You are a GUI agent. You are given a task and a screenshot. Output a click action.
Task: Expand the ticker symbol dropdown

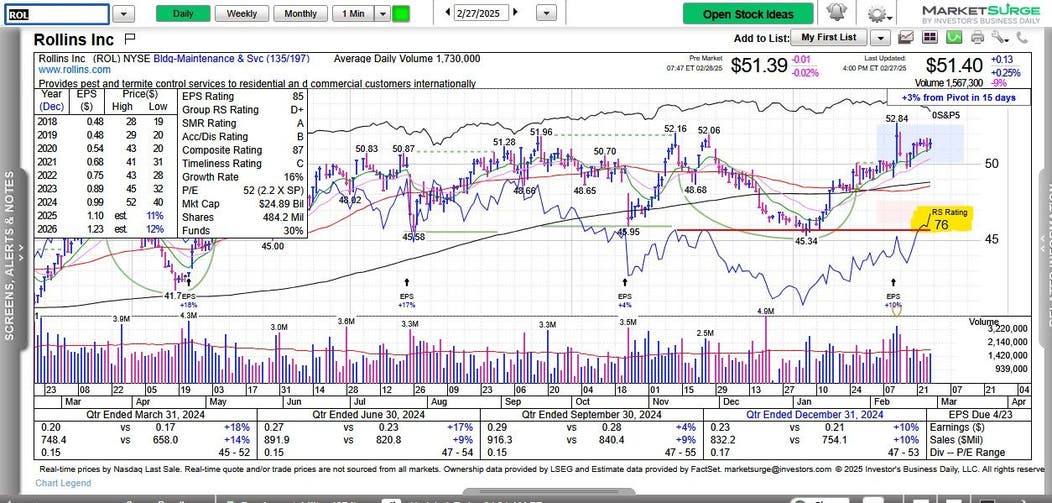[x=122, y=14]
